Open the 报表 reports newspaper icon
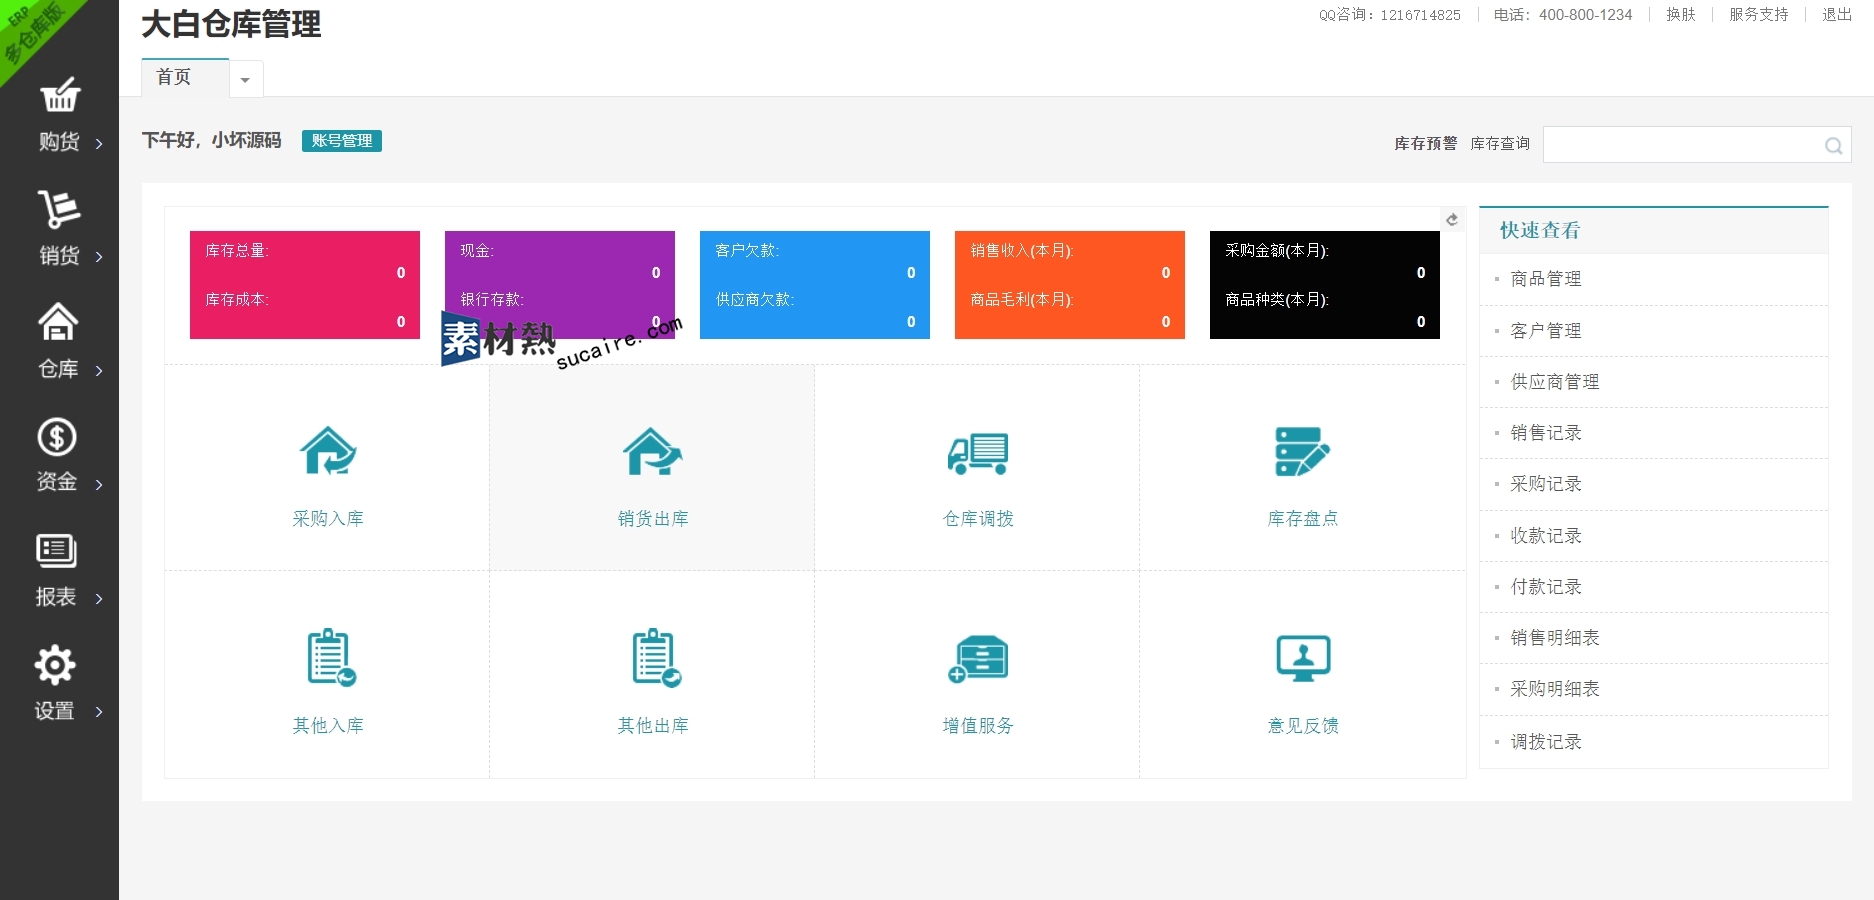Image resolution: width=1874 pixels, height=900 pixels. 56,550
